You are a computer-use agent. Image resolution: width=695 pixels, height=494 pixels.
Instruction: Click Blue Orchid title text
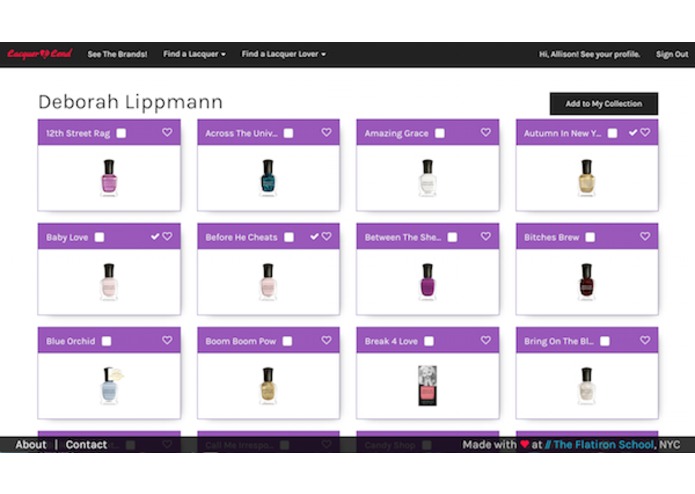[x=70, y=341]
